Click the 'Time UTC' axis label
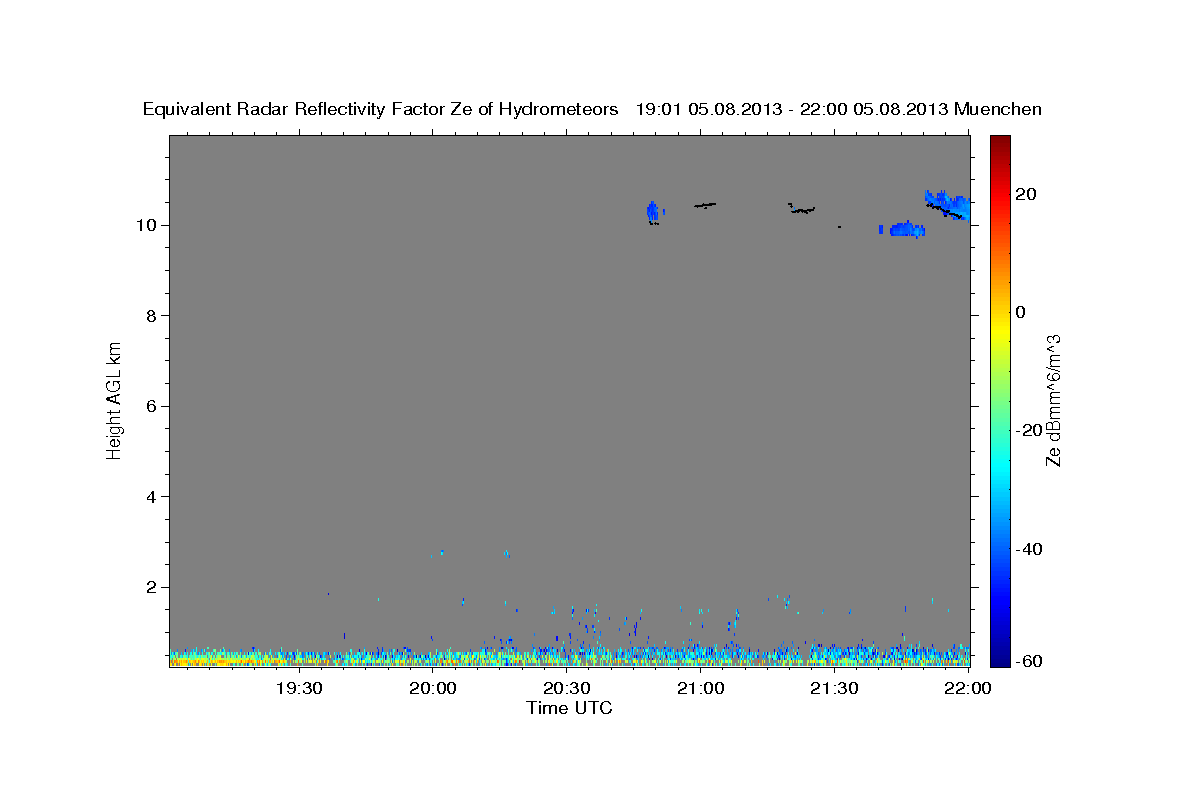The image size is (1200, 800). coord(569,708)
